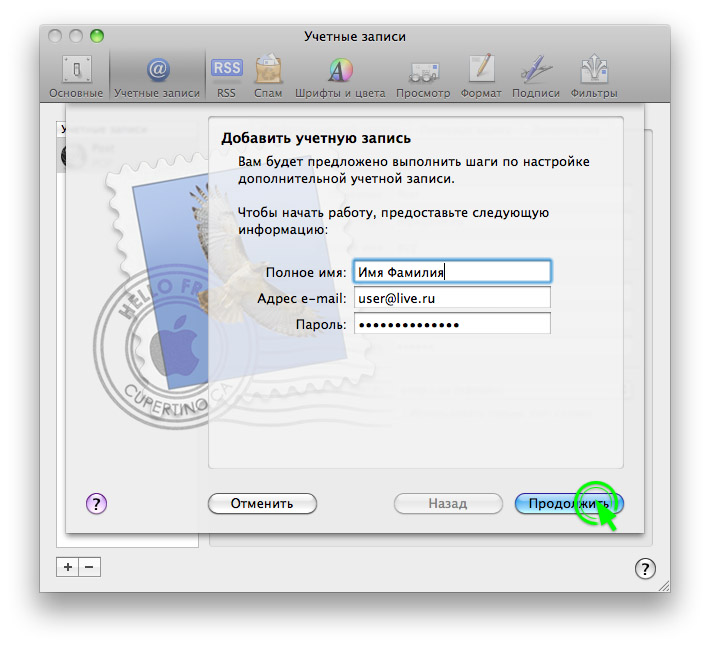The height and width of the screenshot is (647, 710).
Task: Add an account with the plus button
Action: pyautogui.click(x=68, y=567)
